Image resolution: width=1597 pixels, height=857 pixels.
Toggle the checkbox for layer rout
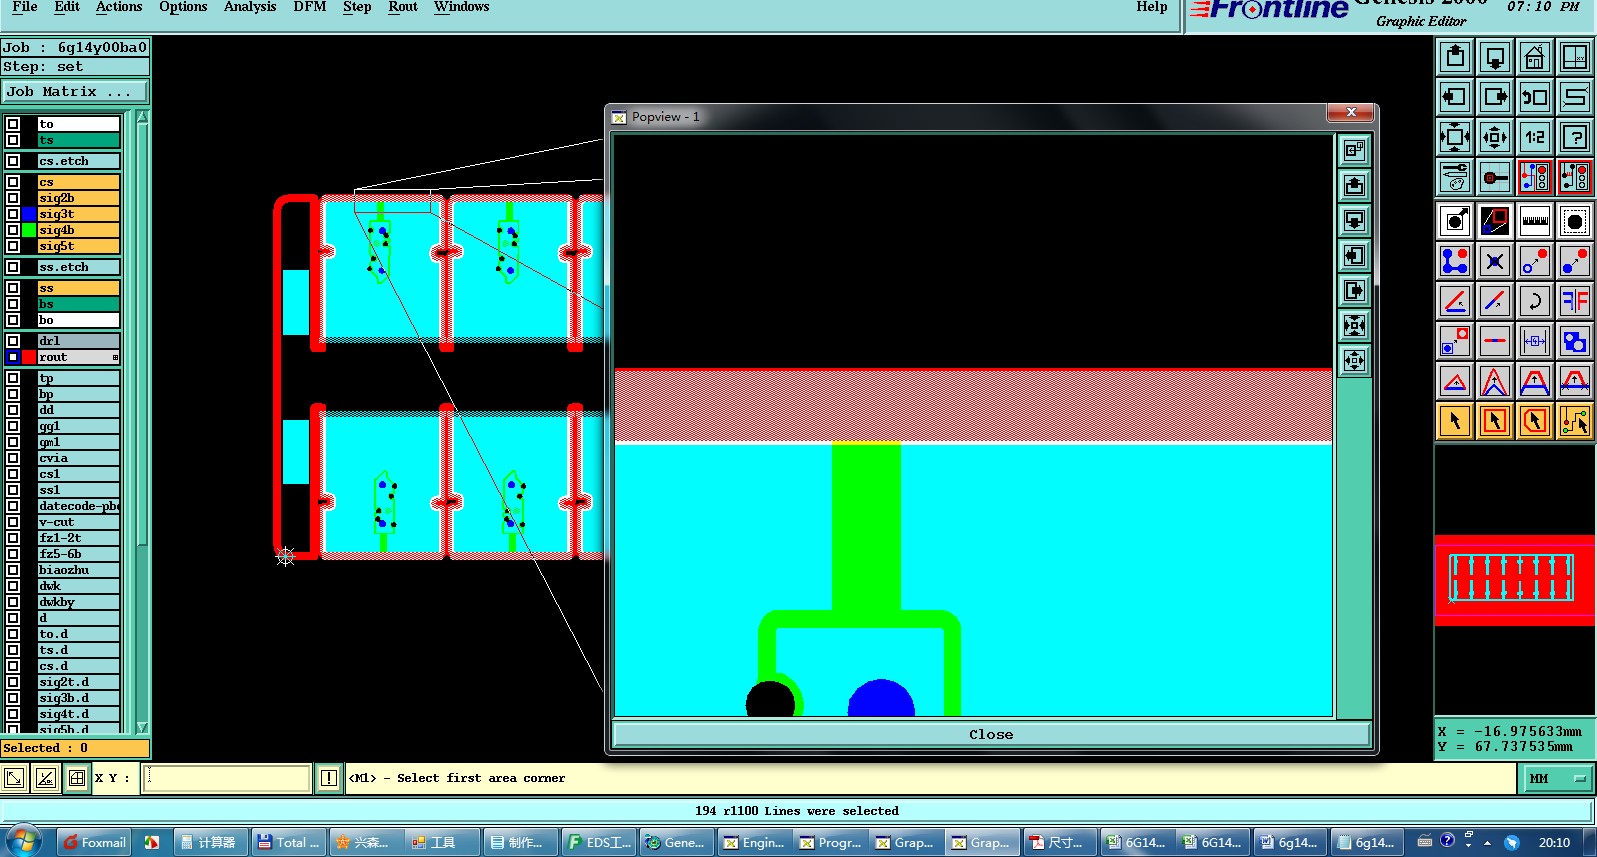13,357
